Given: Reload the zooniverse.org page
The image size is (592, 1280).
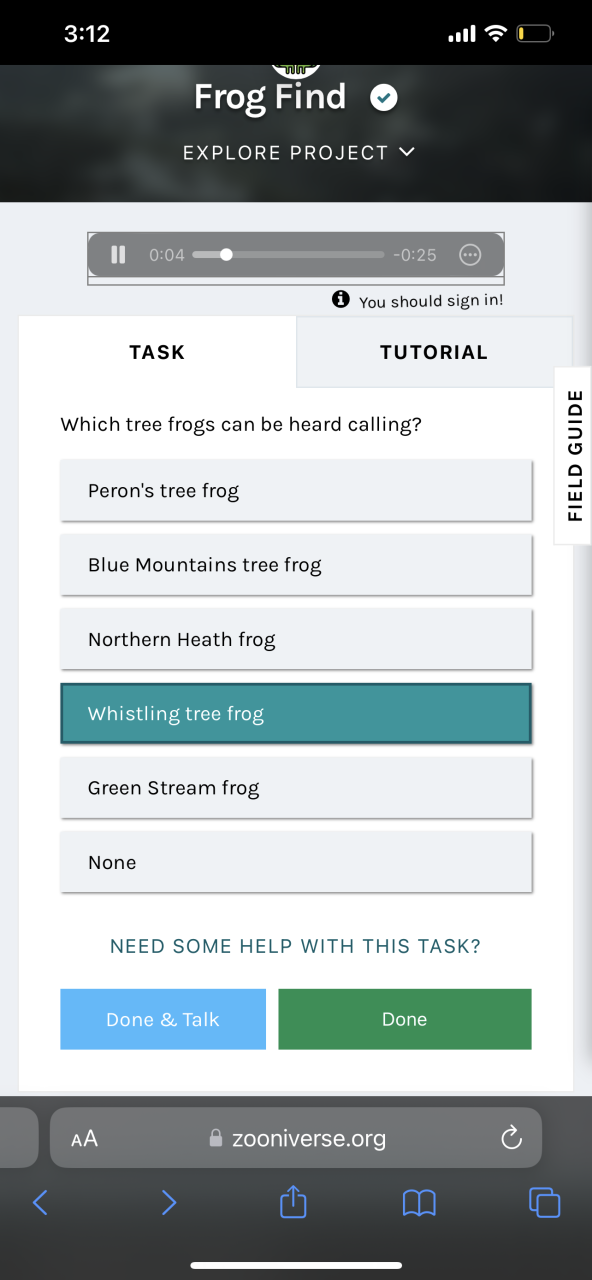Looking at the screenshot, I should 511,1138.
